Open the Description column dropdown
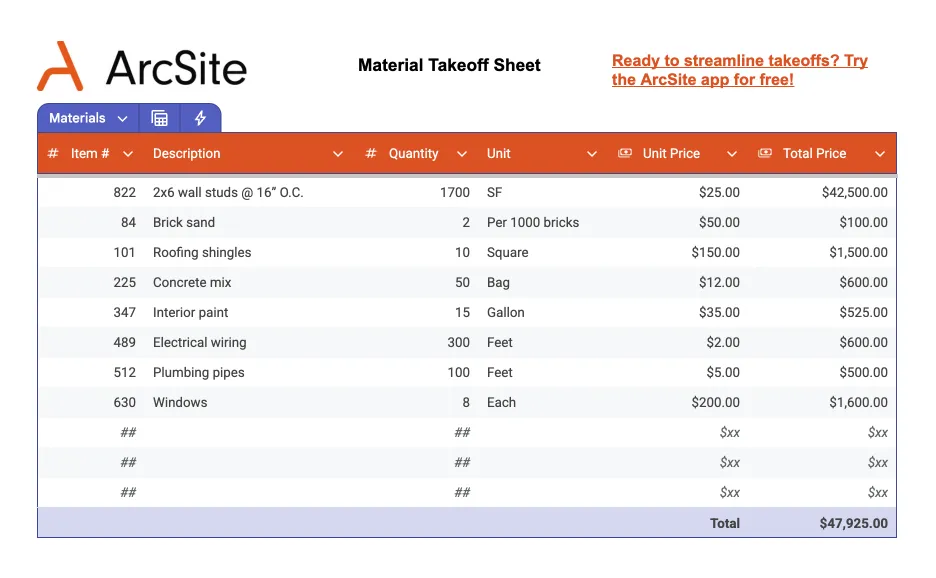 338,154
